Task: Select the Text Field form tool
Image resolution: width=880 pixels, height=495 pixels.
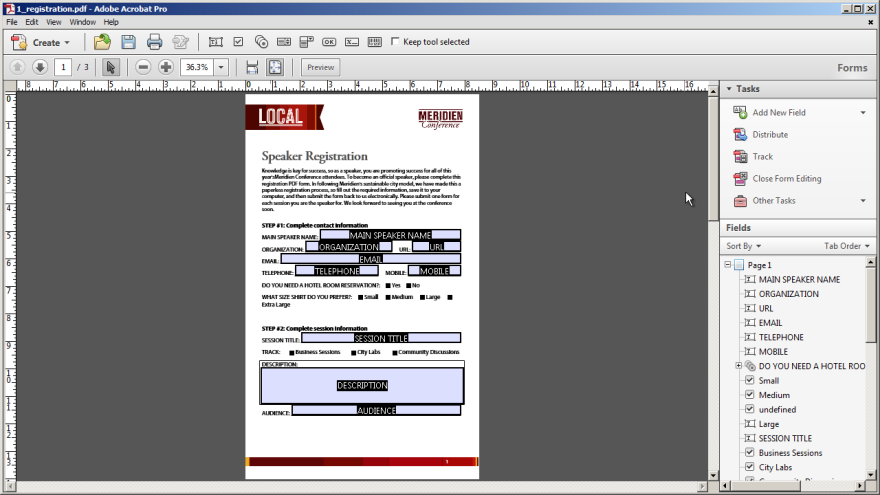Action: pyautogui.click(x=215, y=42)
